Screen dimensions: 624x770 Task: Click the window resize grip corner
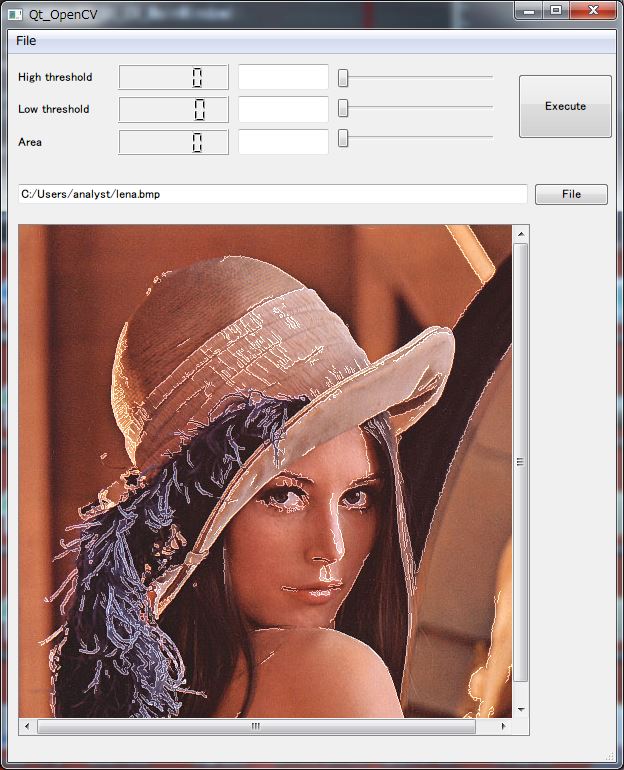pos(610,757)
